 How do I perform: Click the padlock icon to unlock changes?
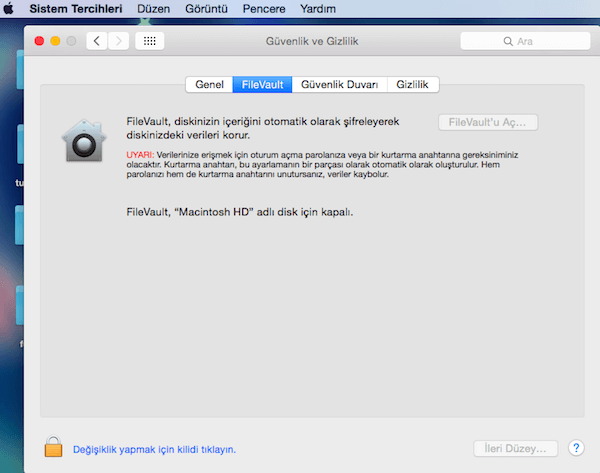click(53, 446)
